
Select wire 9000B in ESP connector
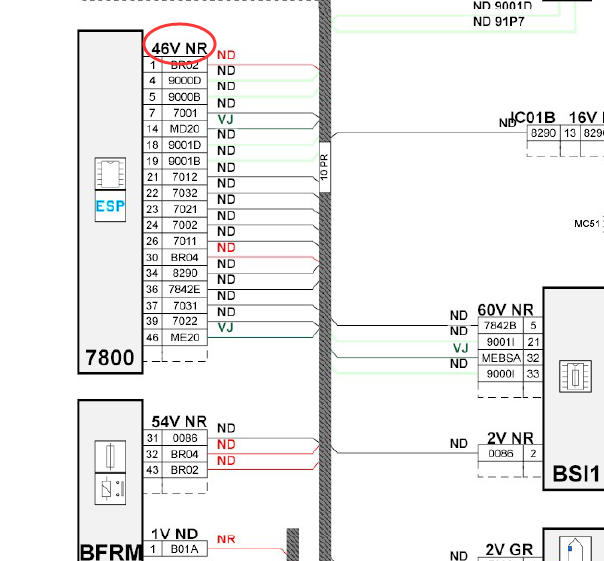tap(185, 97)
